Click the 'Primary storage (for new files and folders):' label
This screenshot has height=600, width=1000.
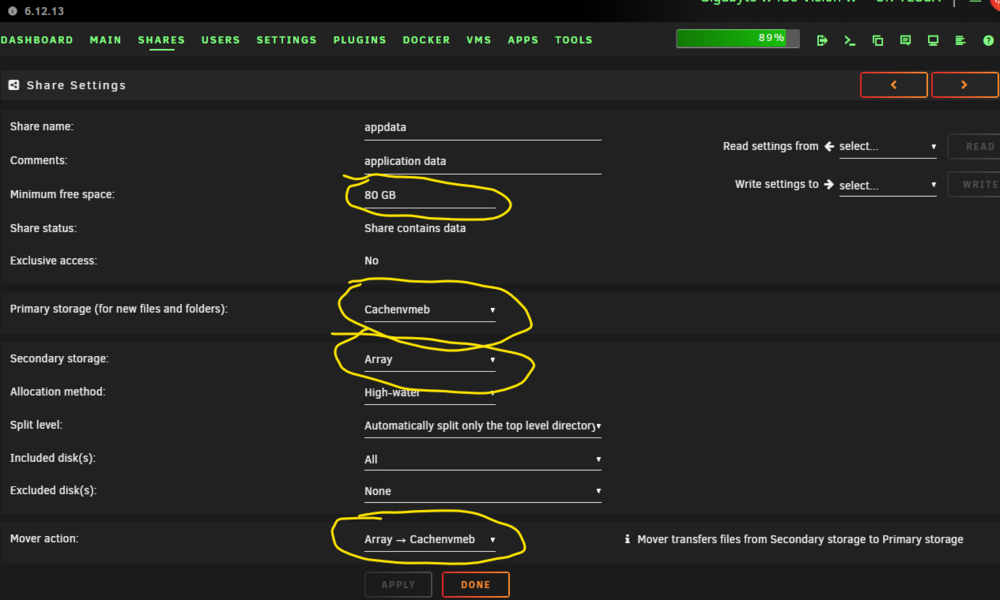119,309
